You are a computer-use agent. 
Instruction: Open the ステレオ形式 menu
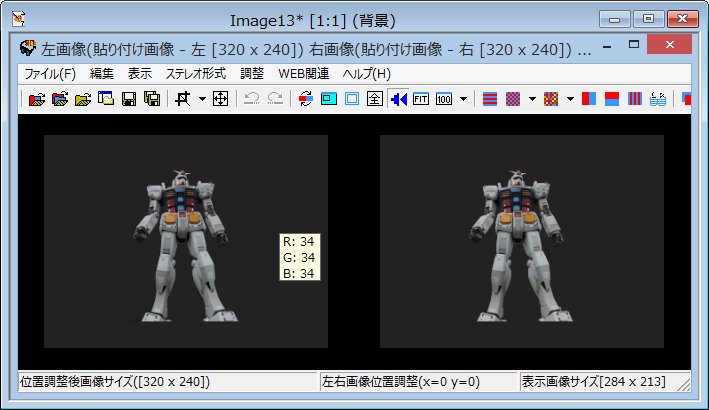(x=195, y=74)
